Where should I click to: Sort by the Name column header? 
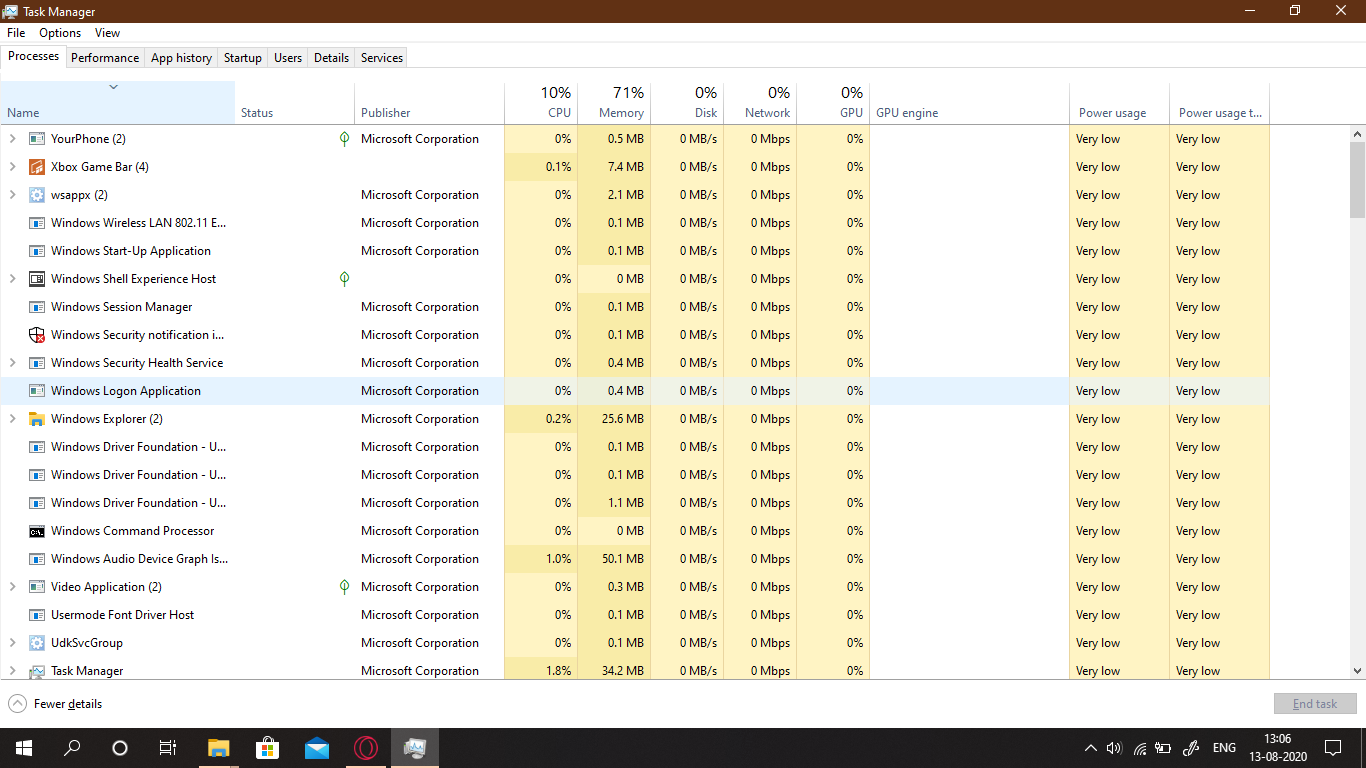tap(117, 102)
